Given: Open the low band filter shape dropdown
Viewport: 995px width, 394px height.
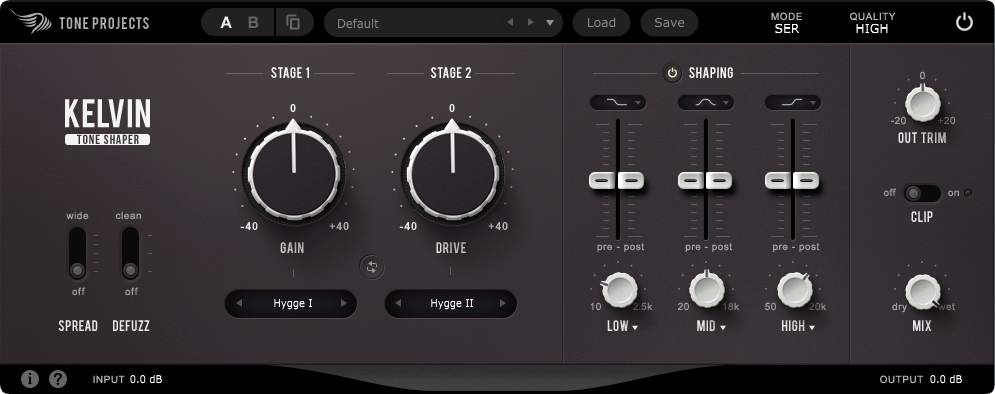Looking at the screenshot, I should pyautogui.click(x=617, y=102).
